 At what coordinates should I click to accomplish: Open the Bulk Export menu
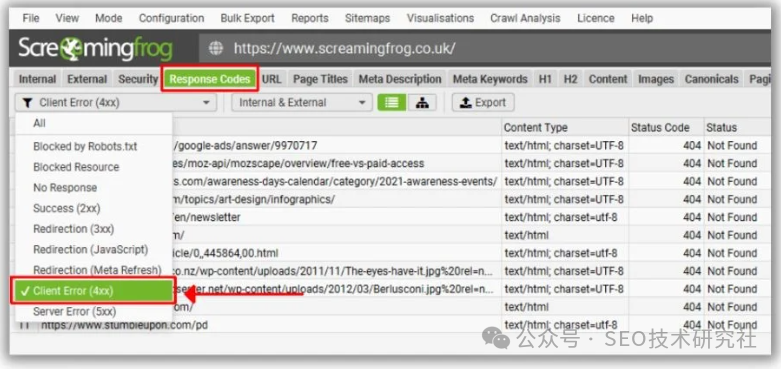point(248,18)
